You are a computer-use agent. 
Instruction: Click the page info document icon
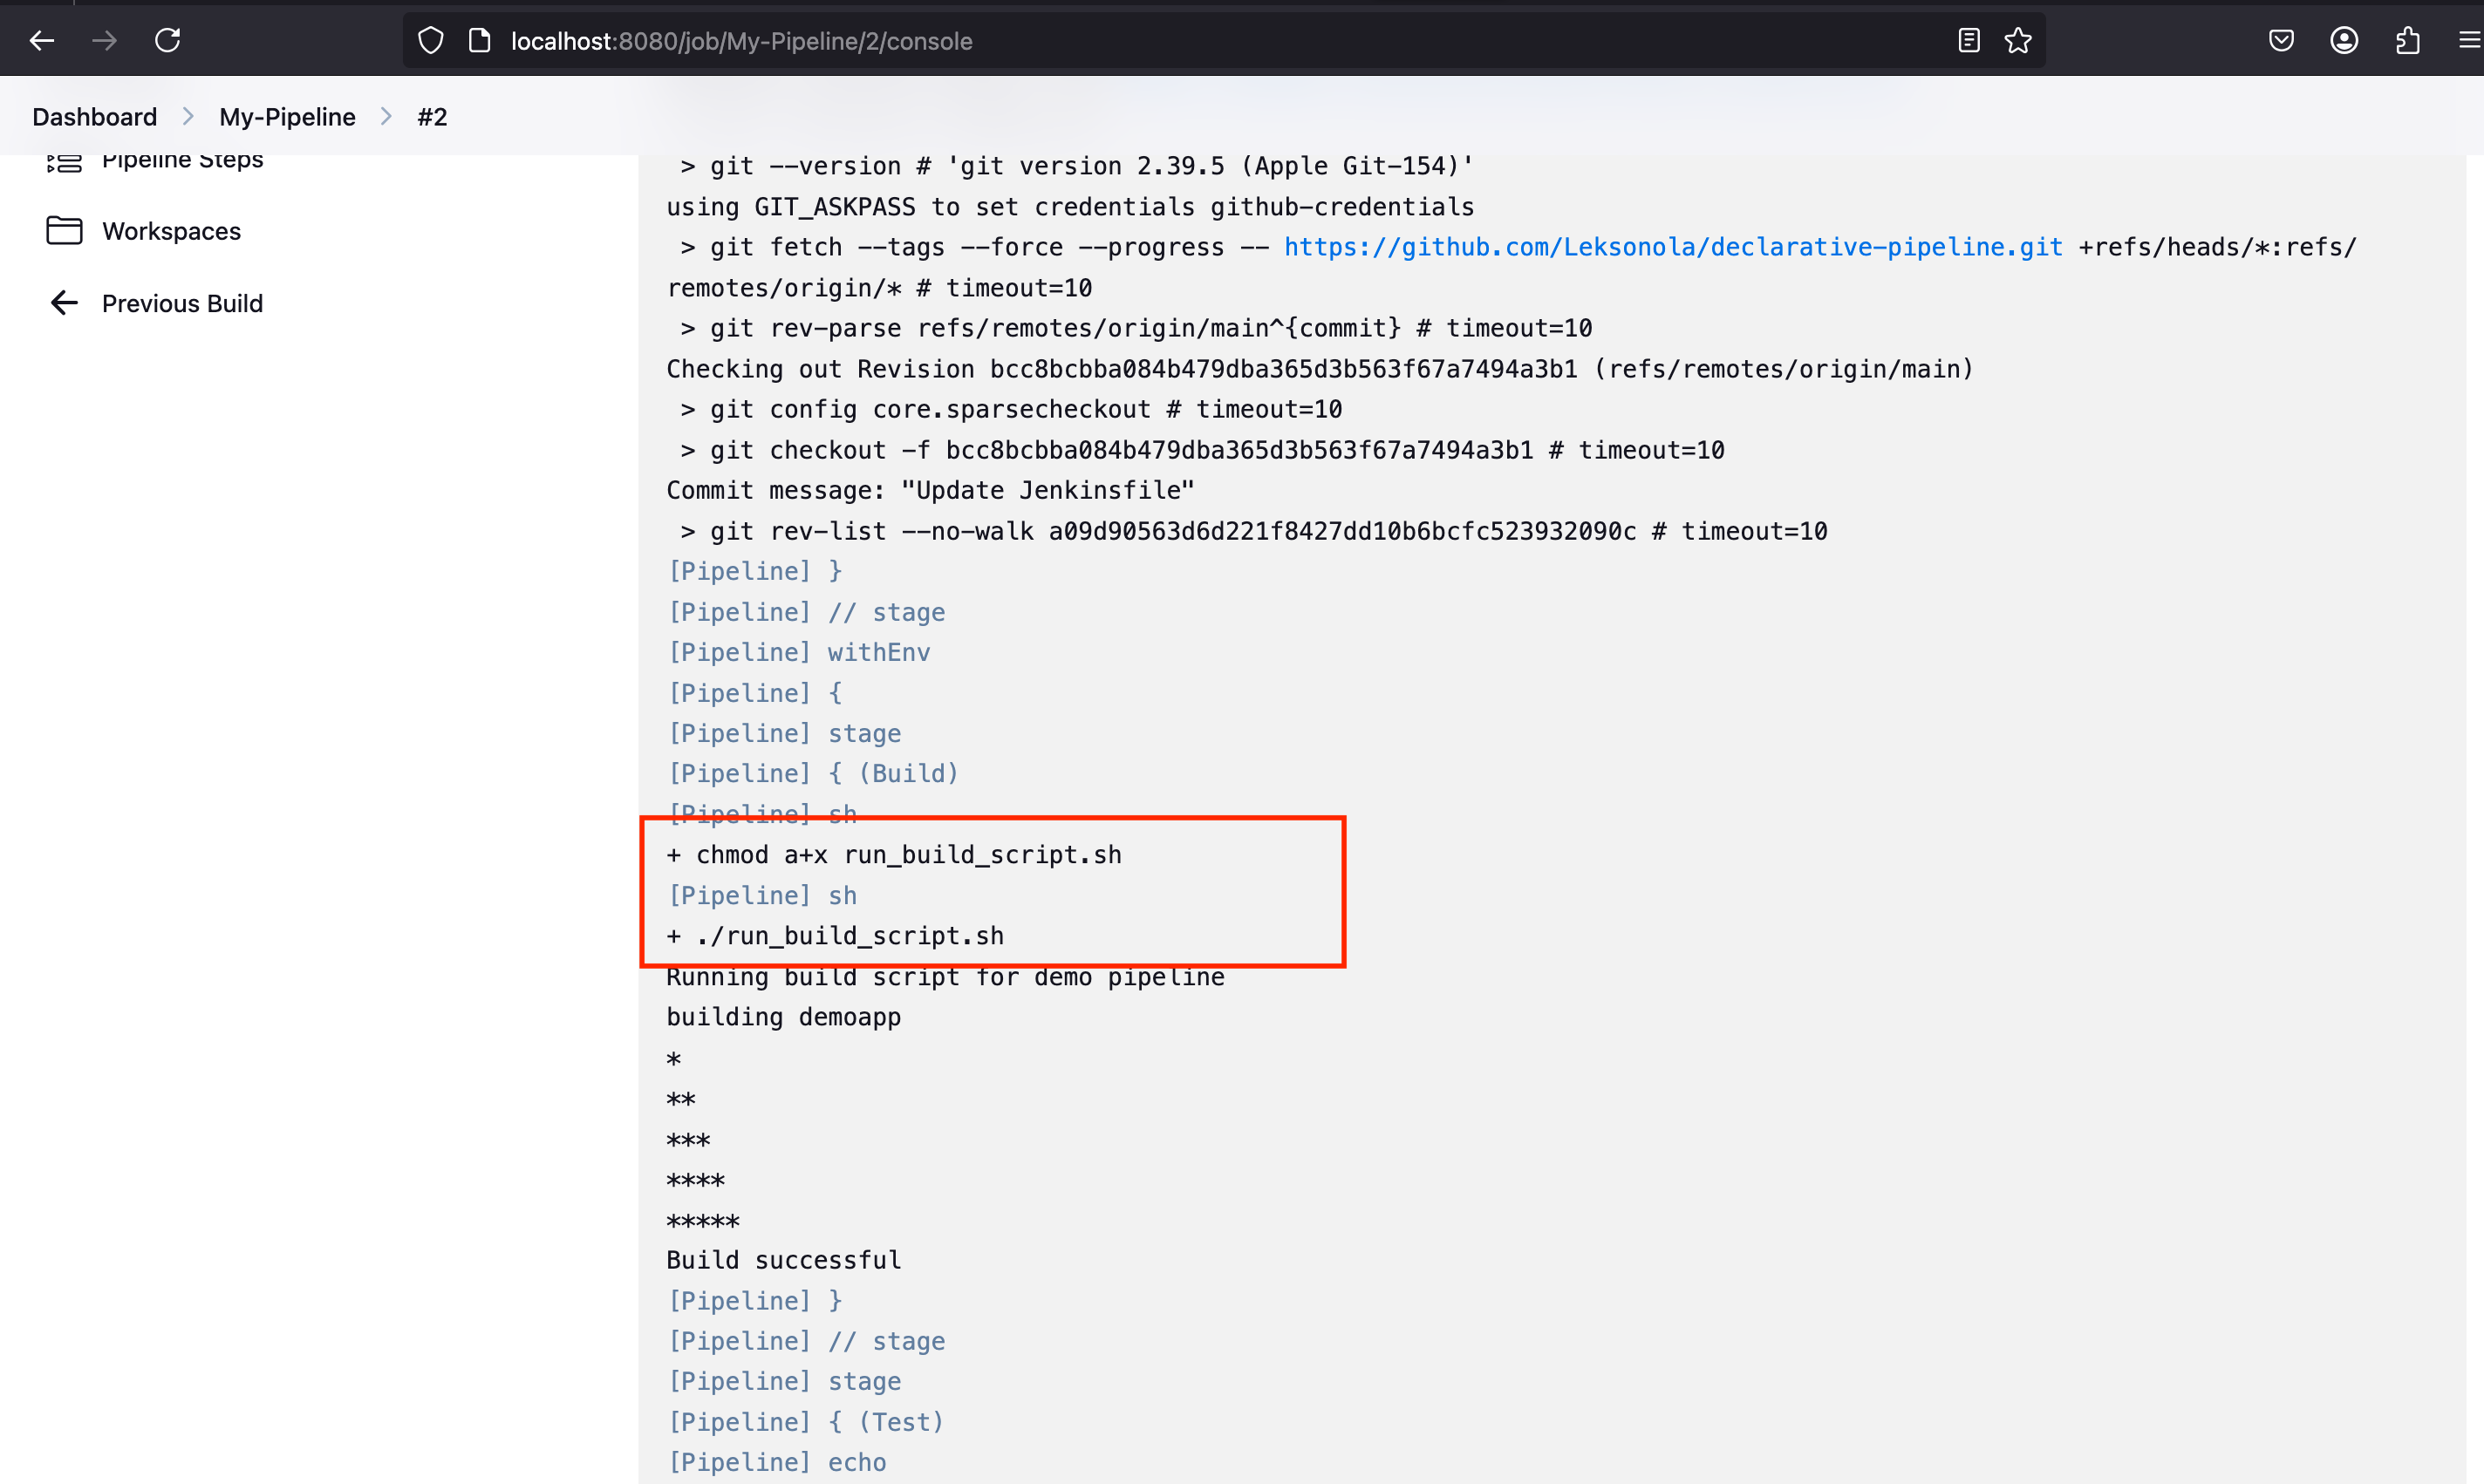point(480,41)
